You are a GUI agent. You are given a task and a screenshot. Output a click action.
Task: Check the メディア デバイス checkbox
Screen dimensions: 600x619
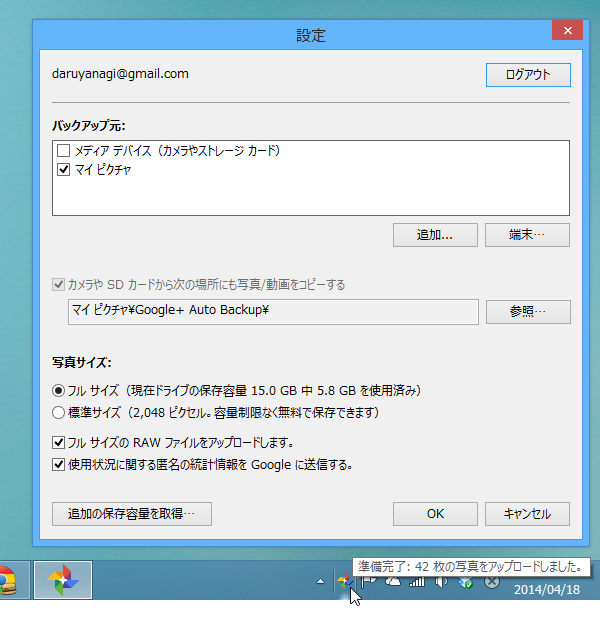[64, 150]
